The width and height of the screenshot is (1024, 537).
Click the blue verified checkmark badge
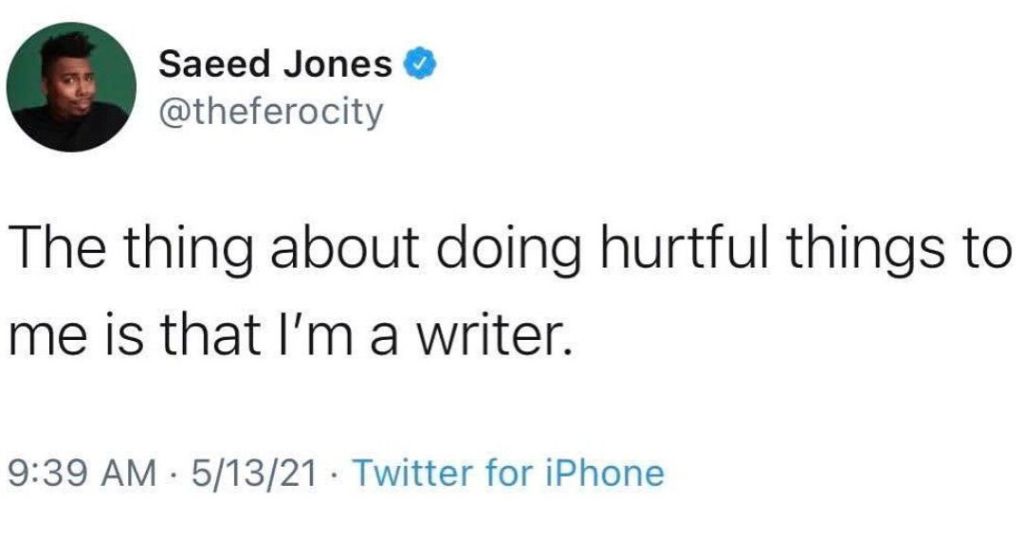[x=418, y=66]
